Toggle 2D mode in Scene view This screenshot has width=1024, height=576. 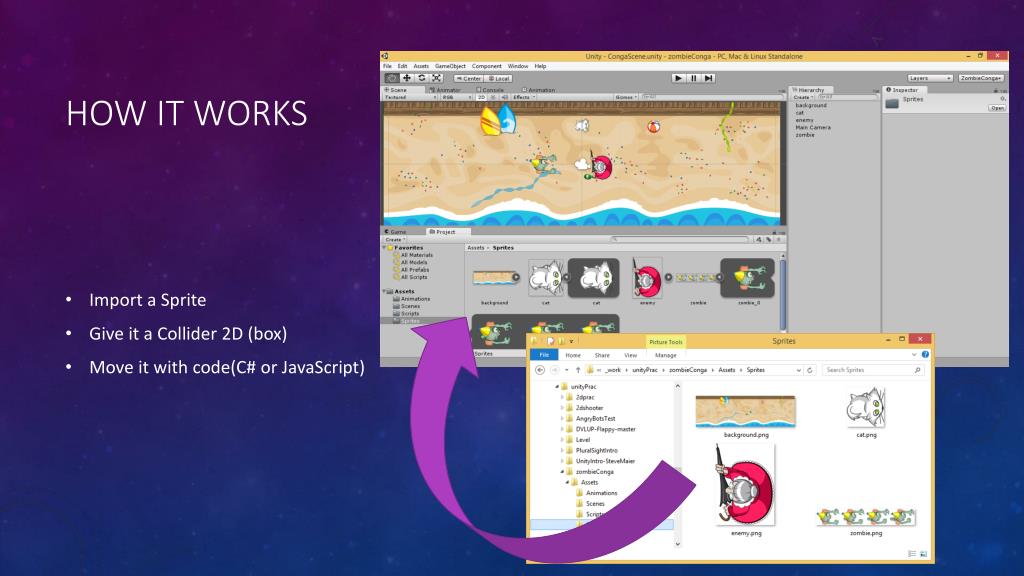click(x=481, y=97)
